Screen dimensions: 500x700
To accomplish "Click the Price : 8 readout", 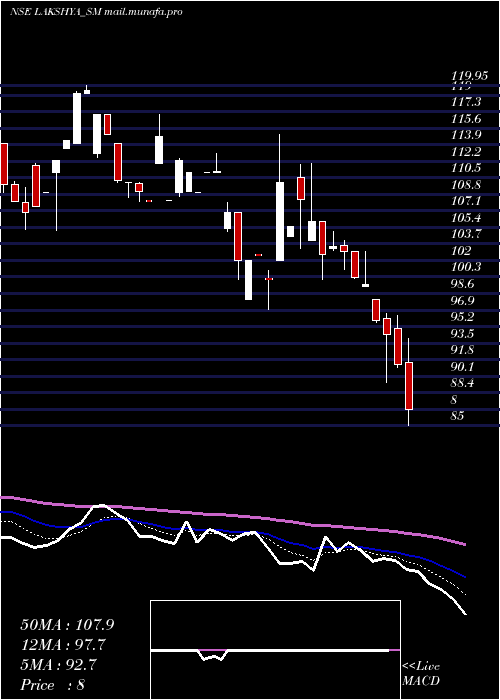I will (53, 685).
